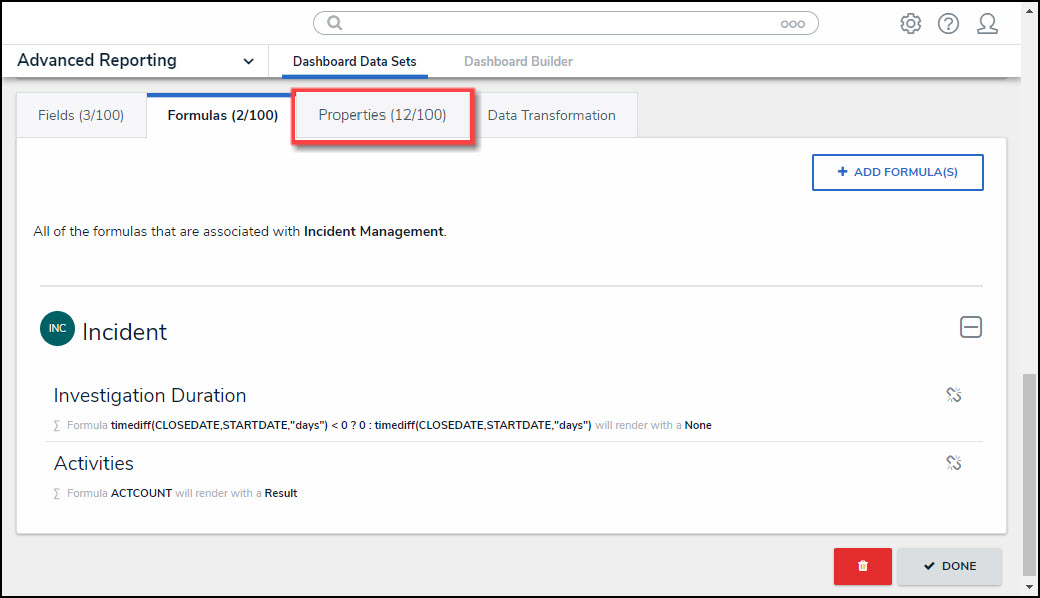Screen dimensions: 1040x598
Task: Open the user profile icon
Action: point(987,24)
